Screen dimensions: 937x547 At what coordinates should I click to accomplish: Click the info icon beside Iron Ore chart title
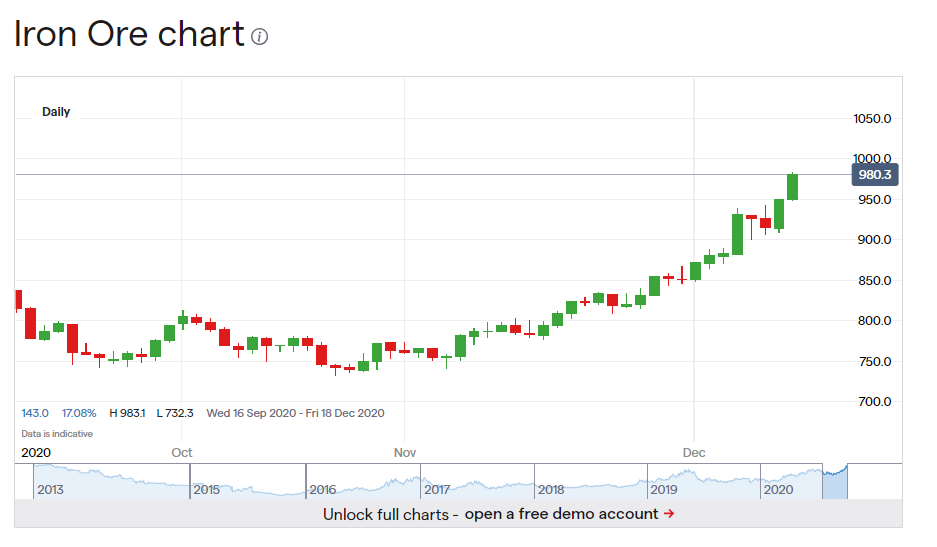(x=259, y=37)
